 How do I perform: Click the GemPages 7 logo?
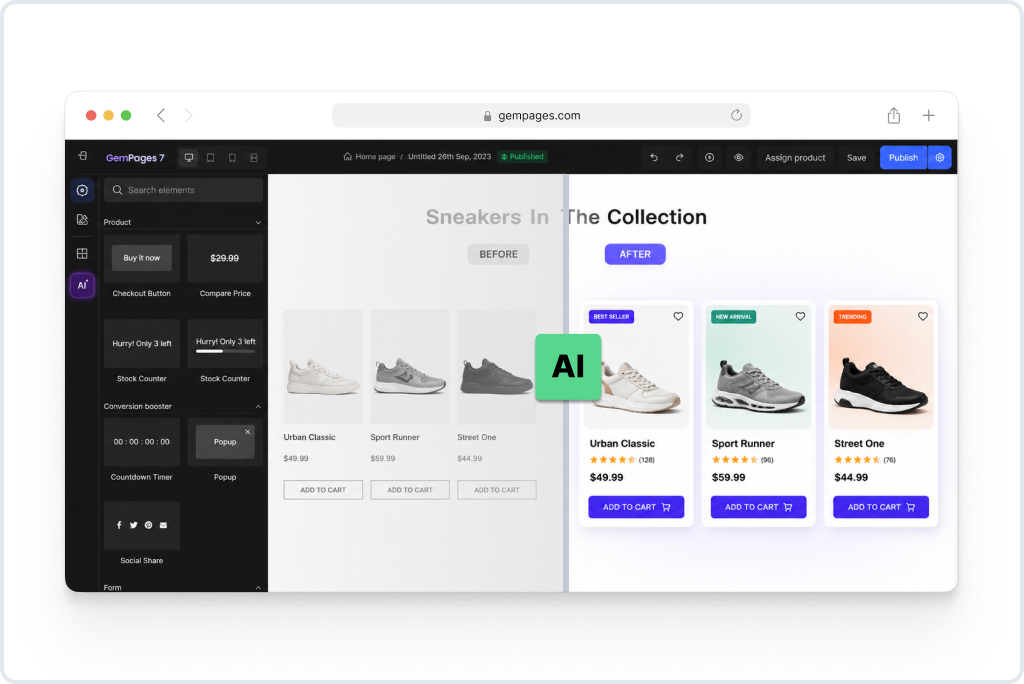point(135,158)
